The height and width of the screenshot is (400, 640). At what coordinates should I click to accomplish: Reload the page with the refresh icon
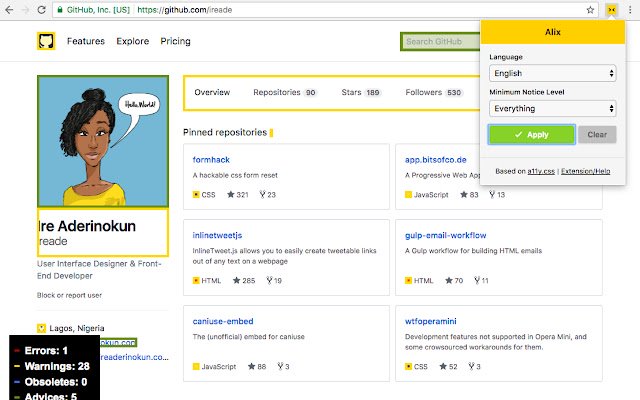41,10
